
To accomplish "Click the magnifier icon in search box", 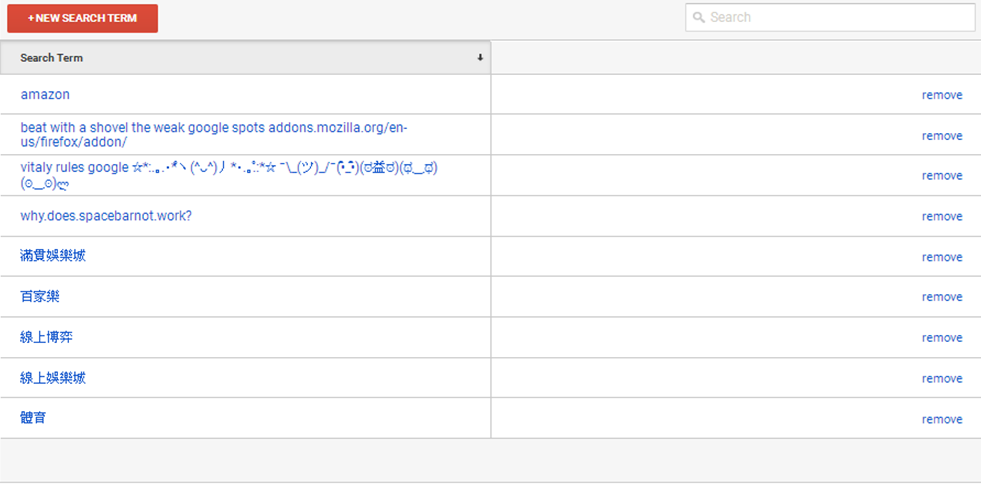I will 699,18.
